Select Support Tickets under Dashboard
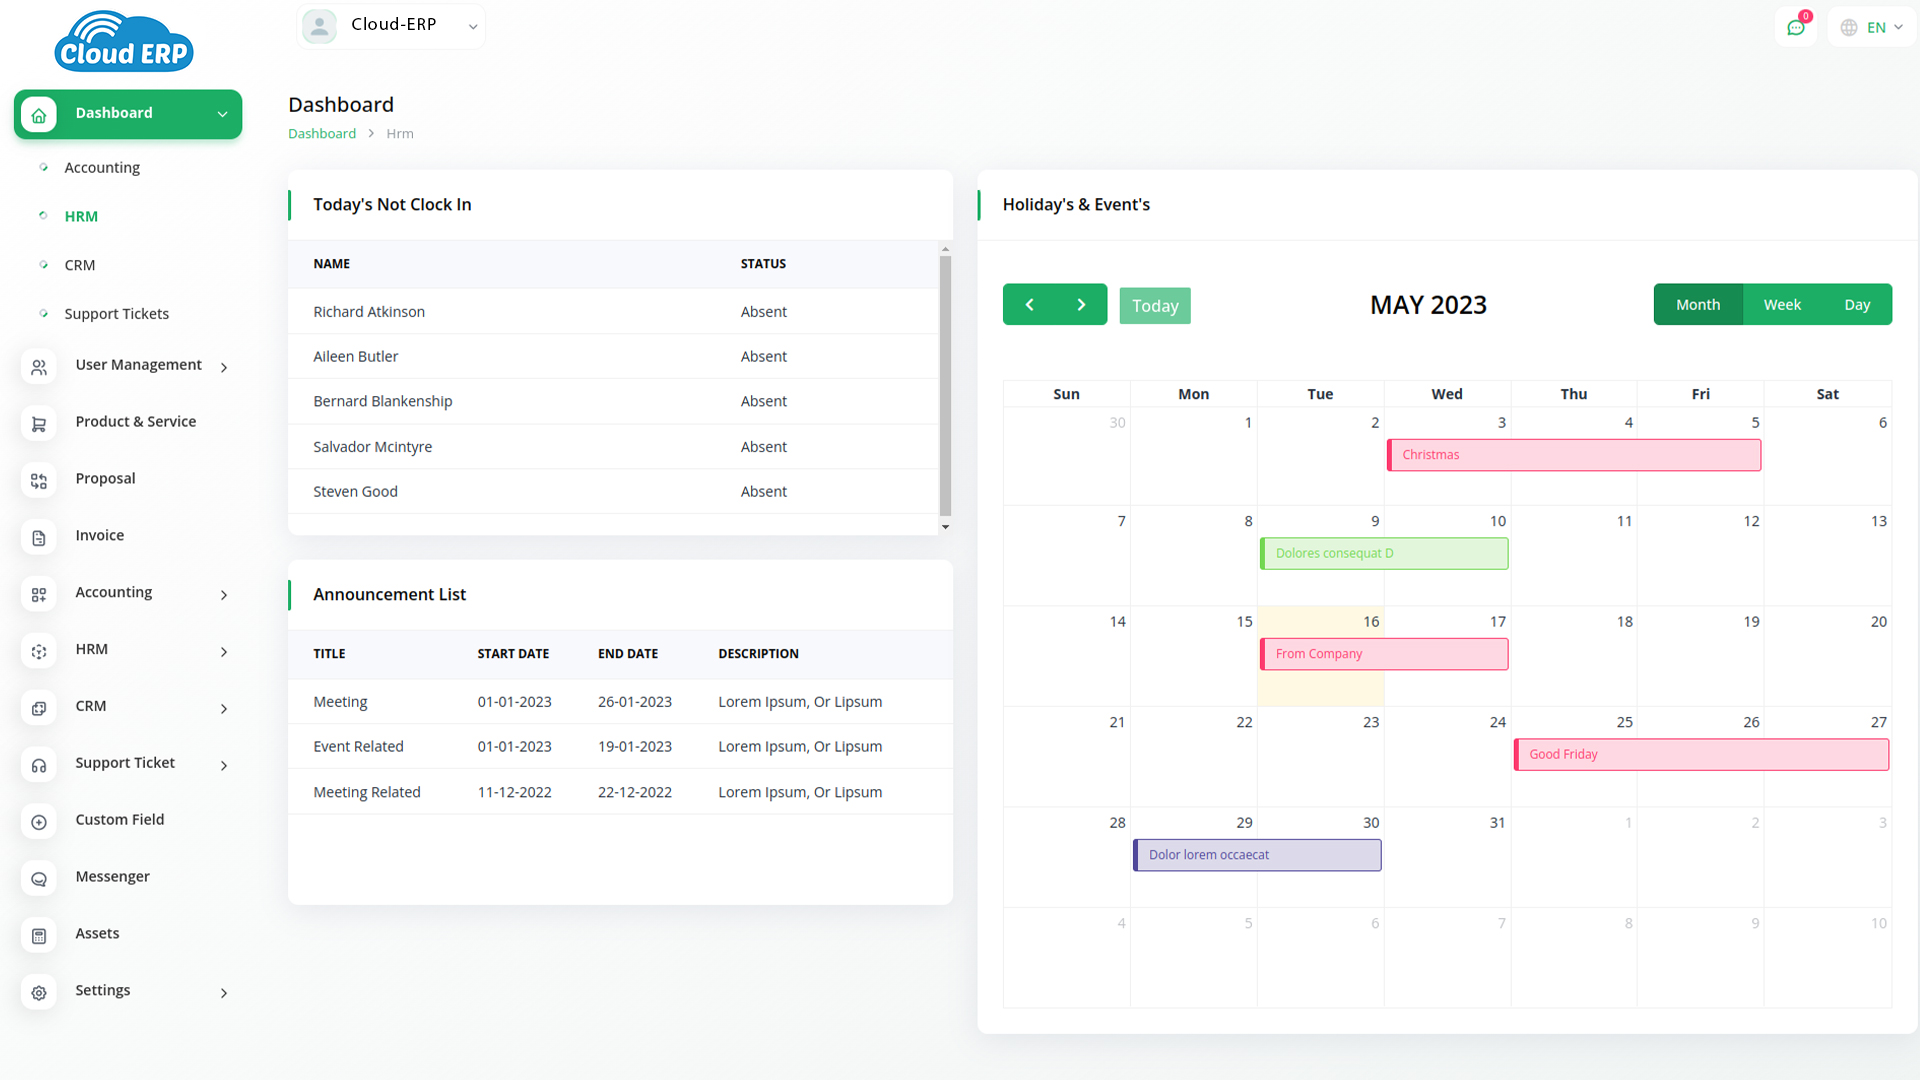This screenshot has height=1080, width=1920. (x=116, y=314)
